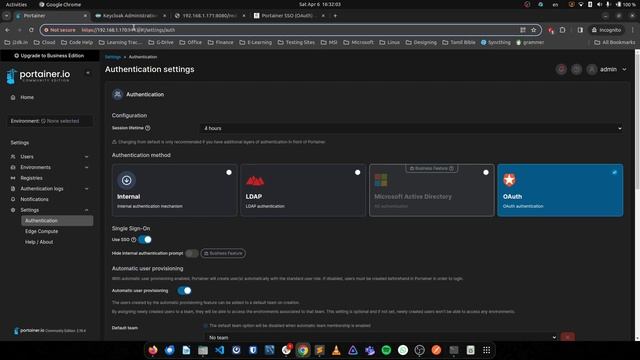Viewport: 640px width, 360px height.
Task: Open the Session lifetime dropdown
Action: pos(412,128)
